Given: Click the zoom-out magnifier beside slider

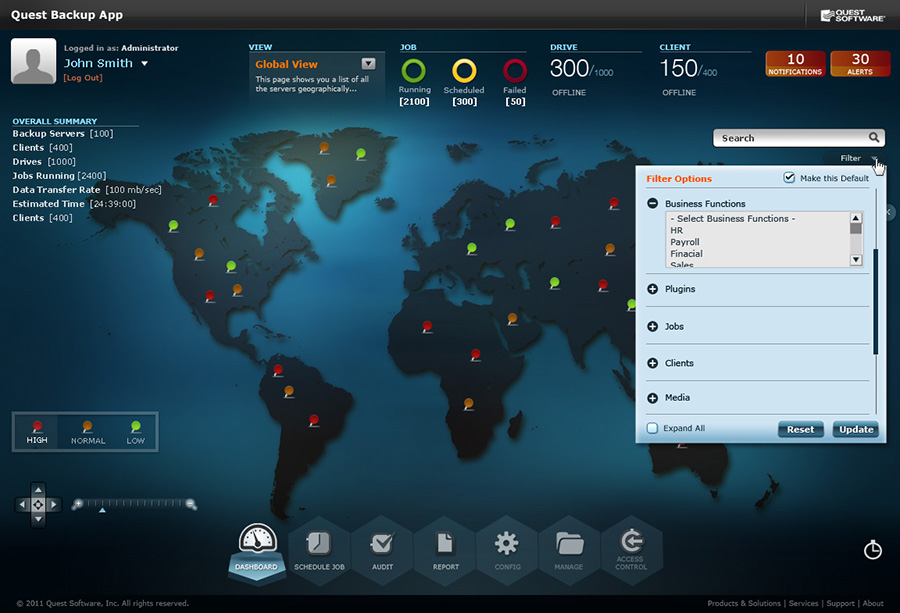Looking at the screenshot, I should pos(191,504).
